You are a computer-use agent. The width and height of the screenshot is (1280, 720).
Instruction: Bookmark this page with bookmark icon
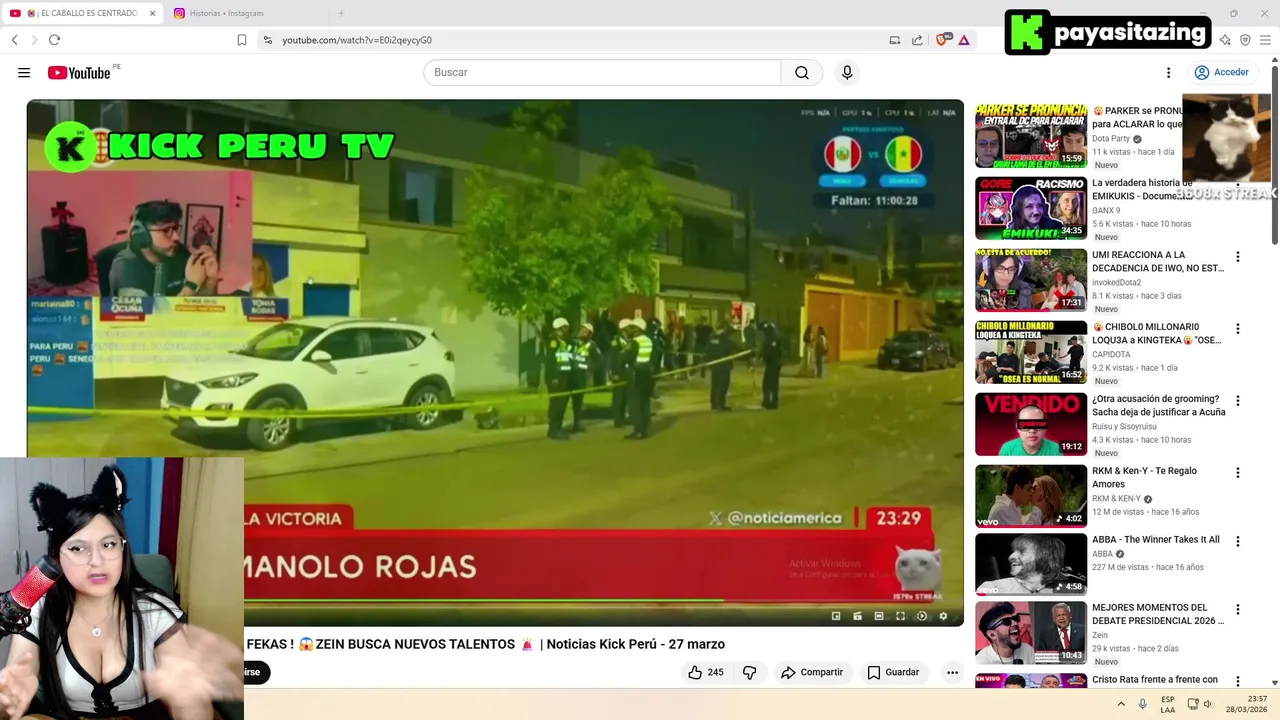(242, 40)
